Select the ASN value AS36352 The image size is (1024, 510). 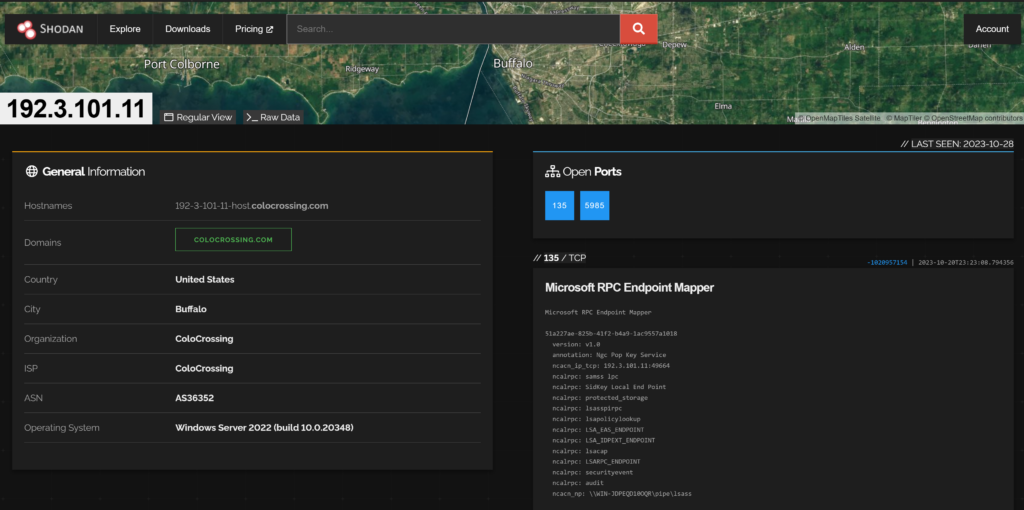pyautogui.click(x=195, y=398)
